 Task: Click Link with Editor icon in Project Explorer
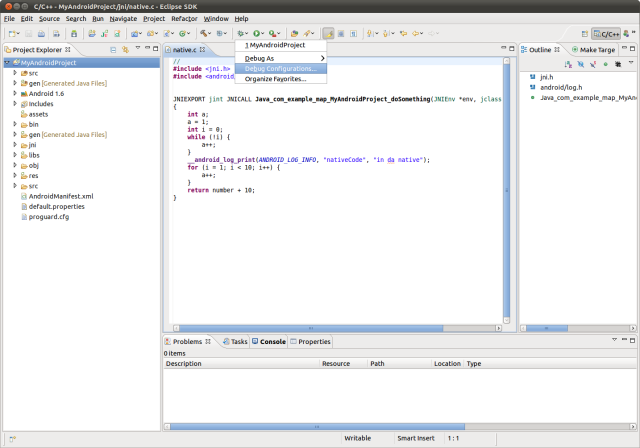click(125, 49)
